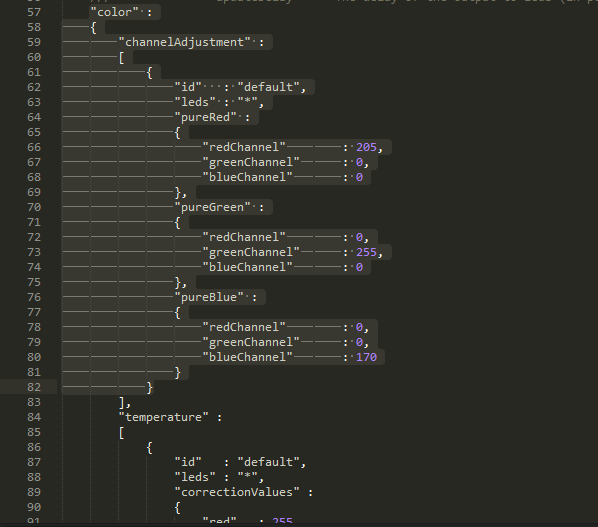This screenshot has height=527, width=598.
Task: Click the value 170 on line 80
Action: click(x=366, y=357)
